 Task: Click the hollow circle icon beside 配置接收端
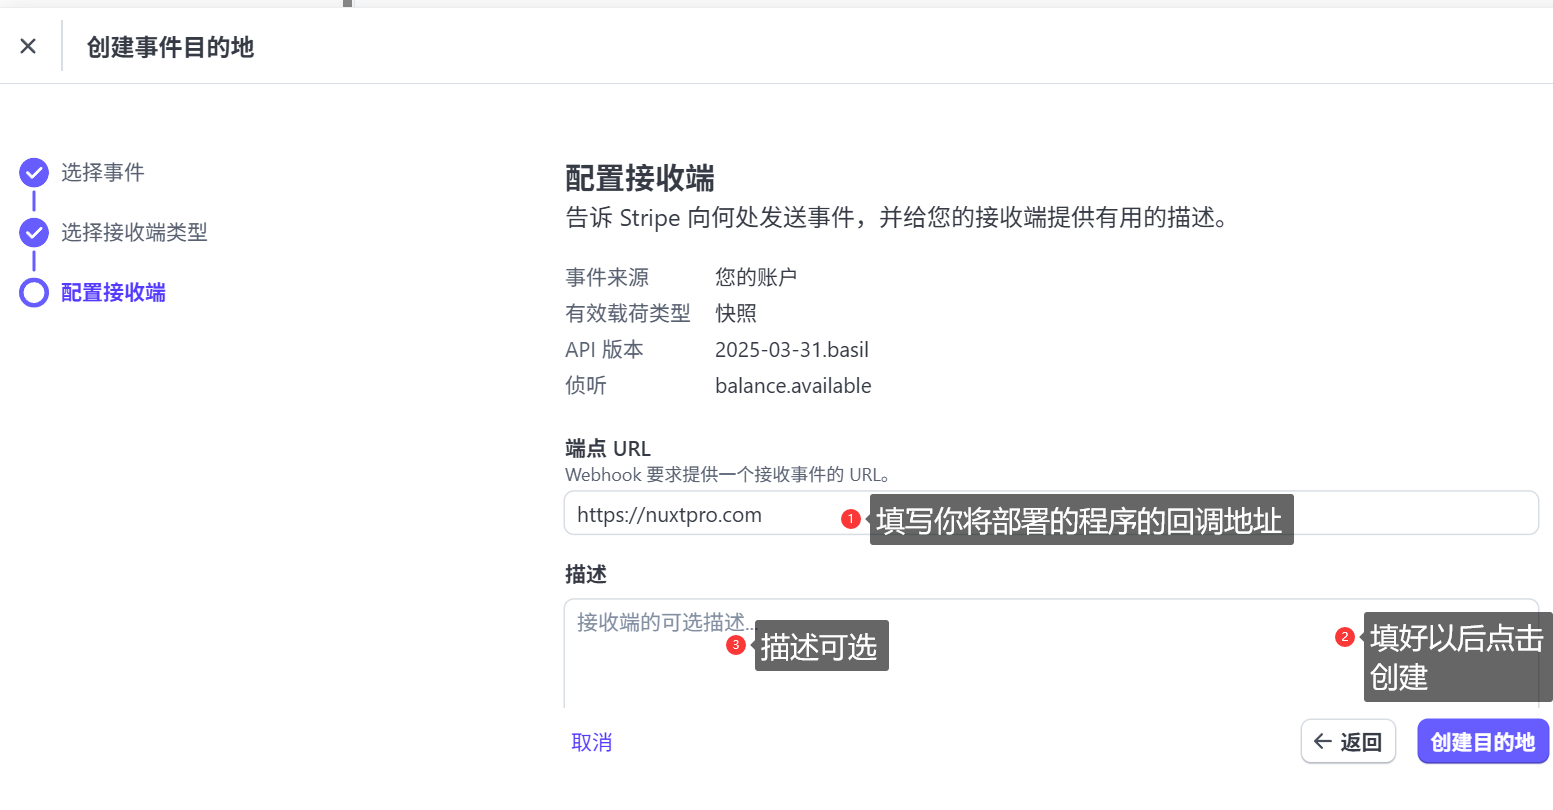(34, 293)
